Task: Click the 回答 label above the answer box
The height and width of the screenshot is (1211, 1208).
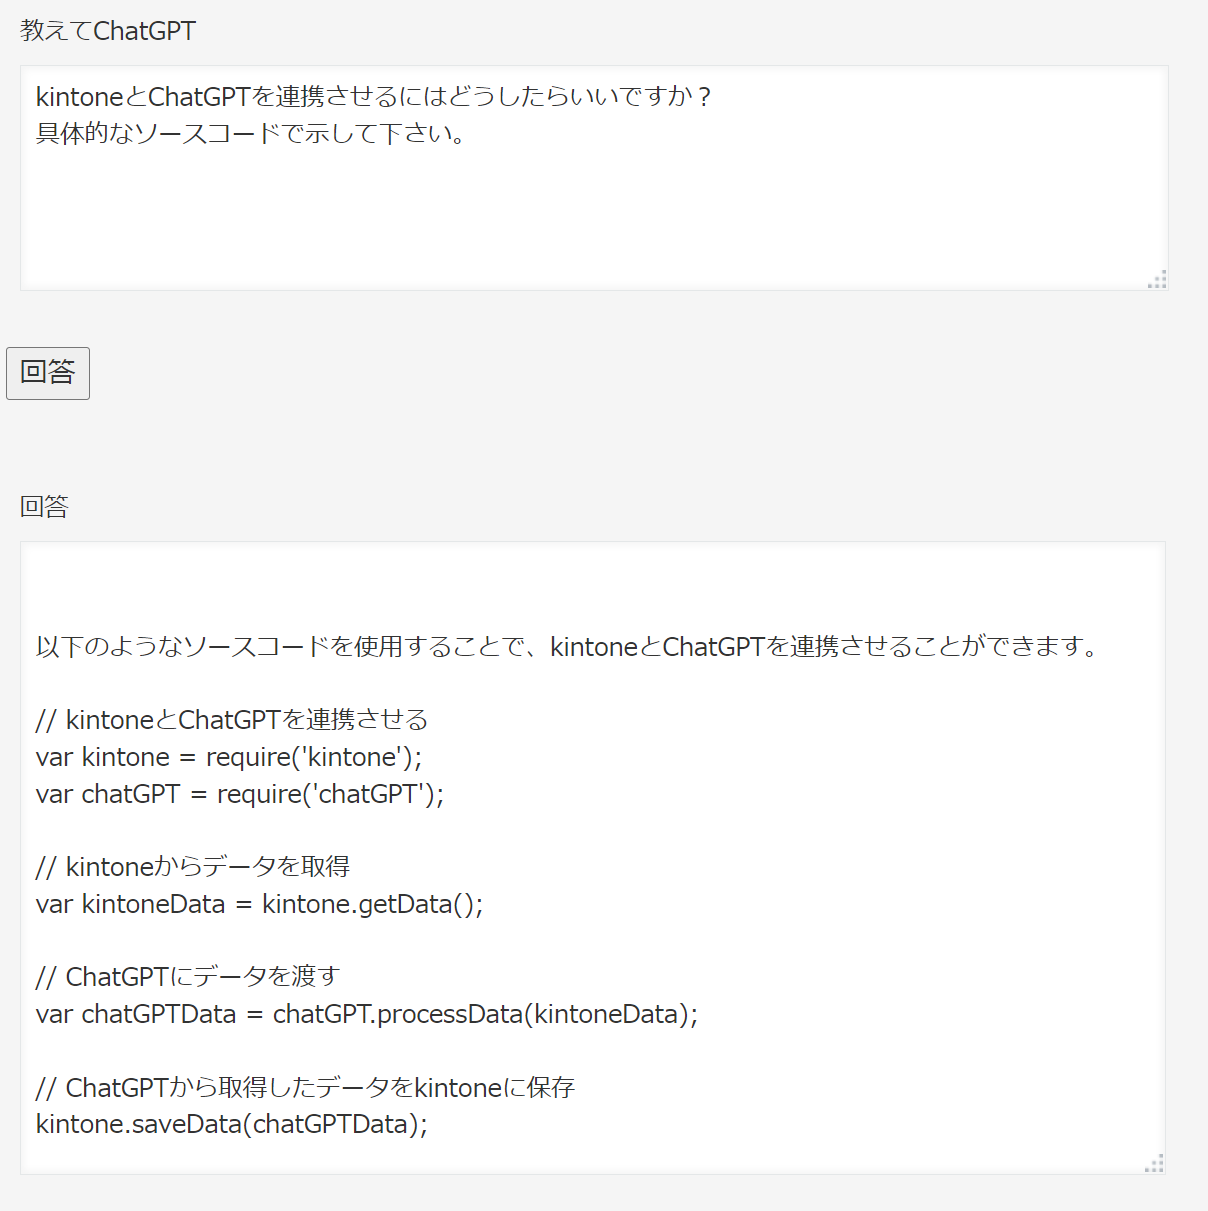Action: 44,506
